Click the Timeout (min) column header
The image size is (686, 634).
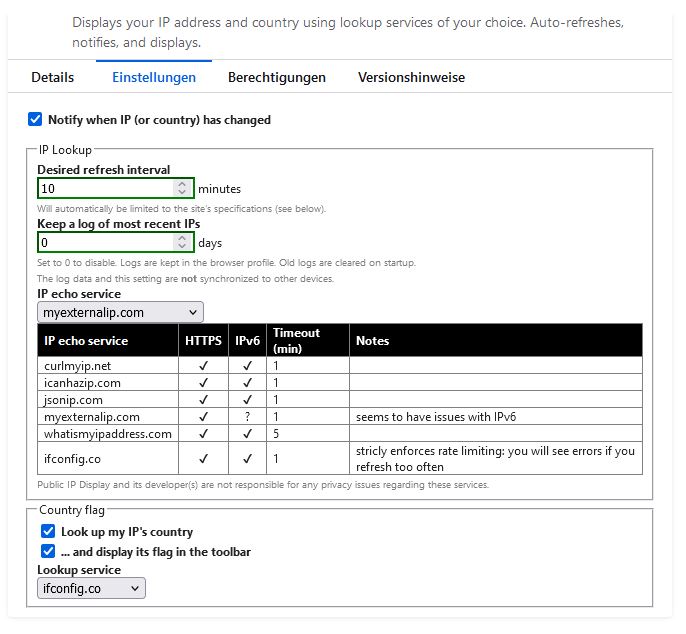296,340
